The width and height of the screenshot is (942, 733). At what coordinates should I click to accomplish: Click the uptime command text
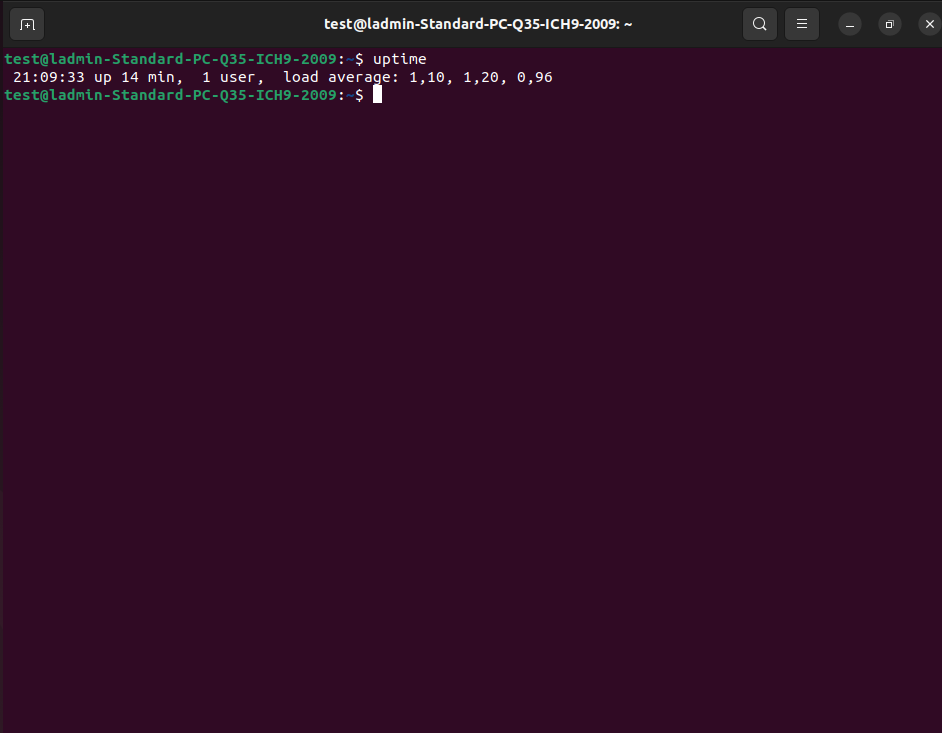(399, 58)
